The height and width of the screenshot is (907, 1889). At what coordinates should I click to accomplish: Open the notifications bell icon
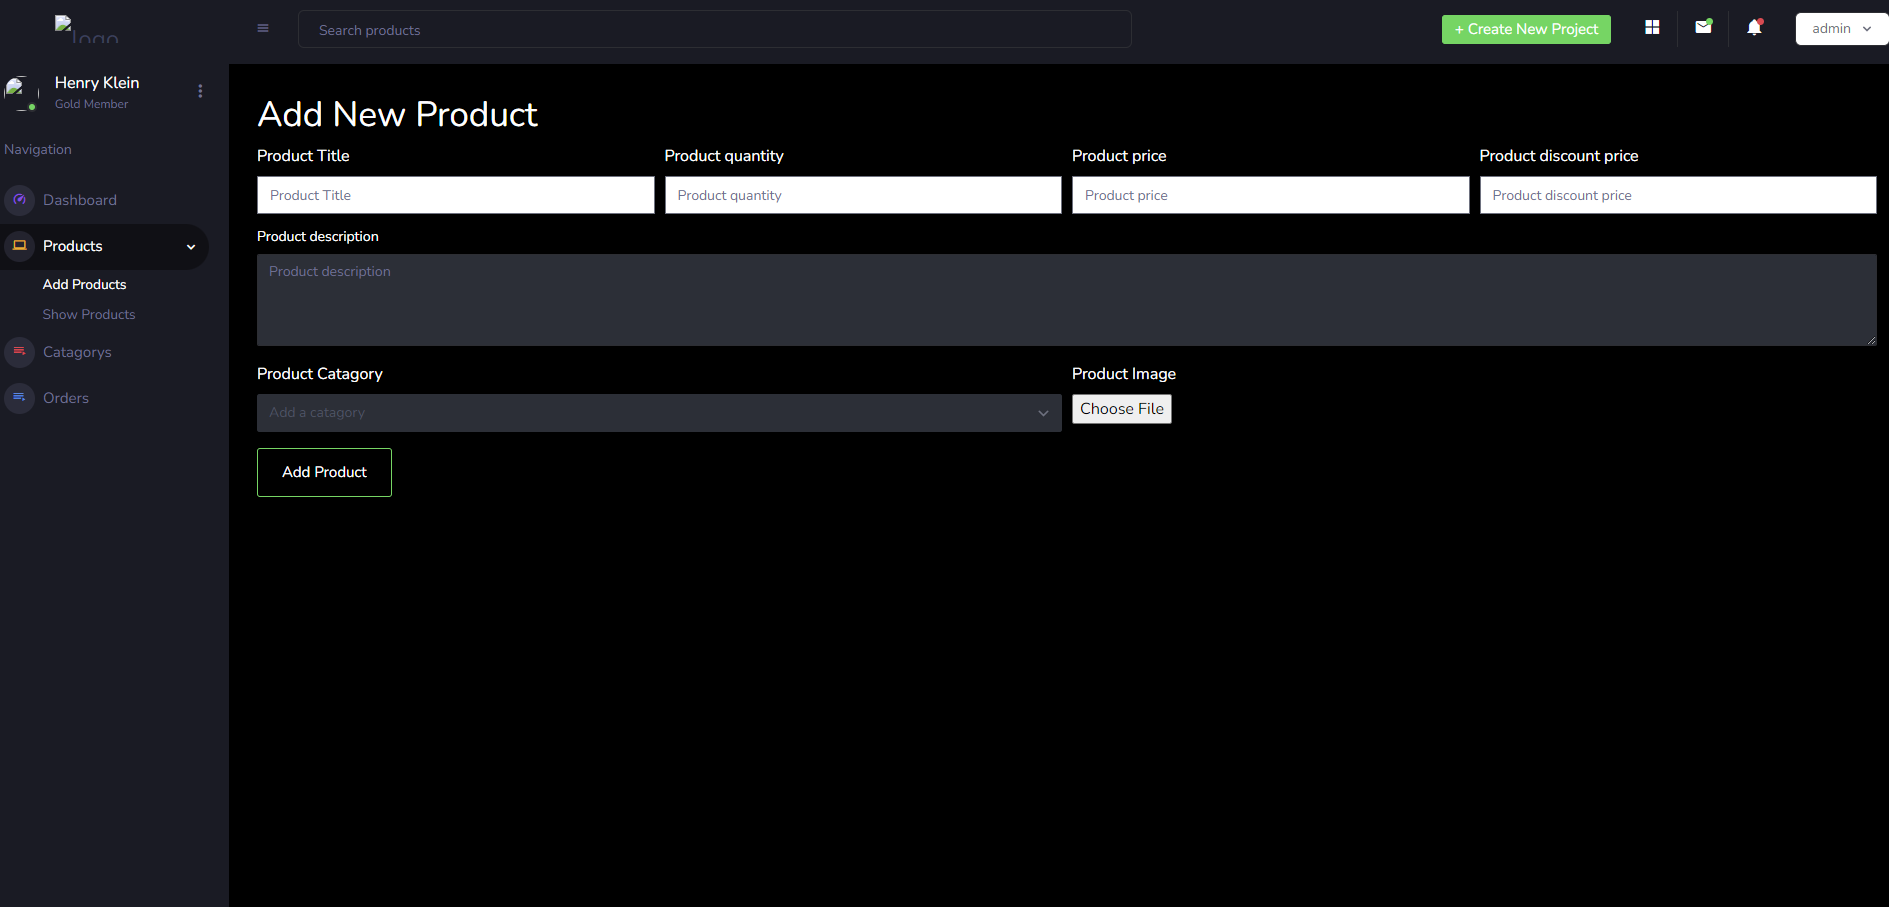[1754, 28]
